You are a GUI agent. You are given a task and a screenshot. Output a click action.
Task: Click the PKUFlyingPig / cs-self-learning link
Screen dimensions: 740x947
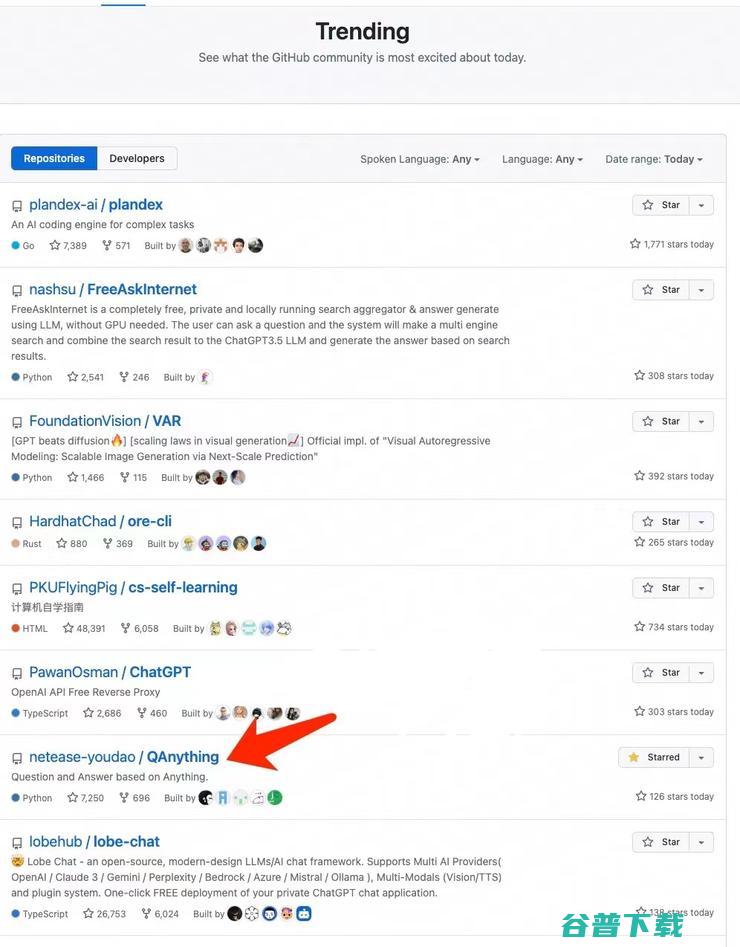click(133, 588)
